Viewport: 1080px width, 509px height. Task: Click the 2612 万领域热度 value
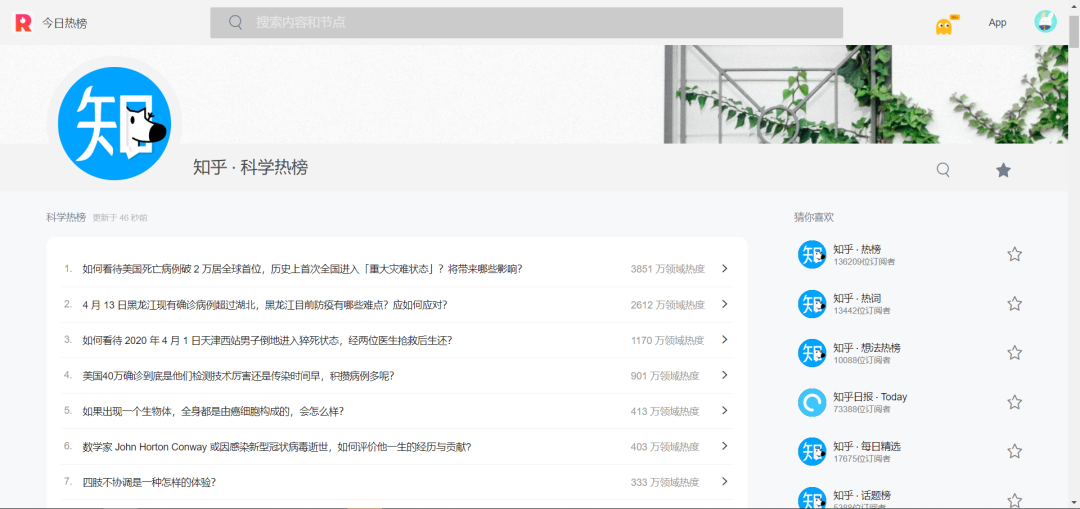[x=667, y=304]
